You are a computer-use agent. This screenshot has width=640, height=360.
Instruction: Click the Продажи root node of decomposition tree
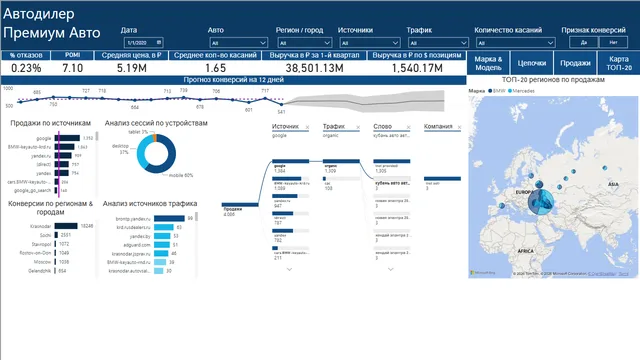pyautogui.click(x=240, y=205)
